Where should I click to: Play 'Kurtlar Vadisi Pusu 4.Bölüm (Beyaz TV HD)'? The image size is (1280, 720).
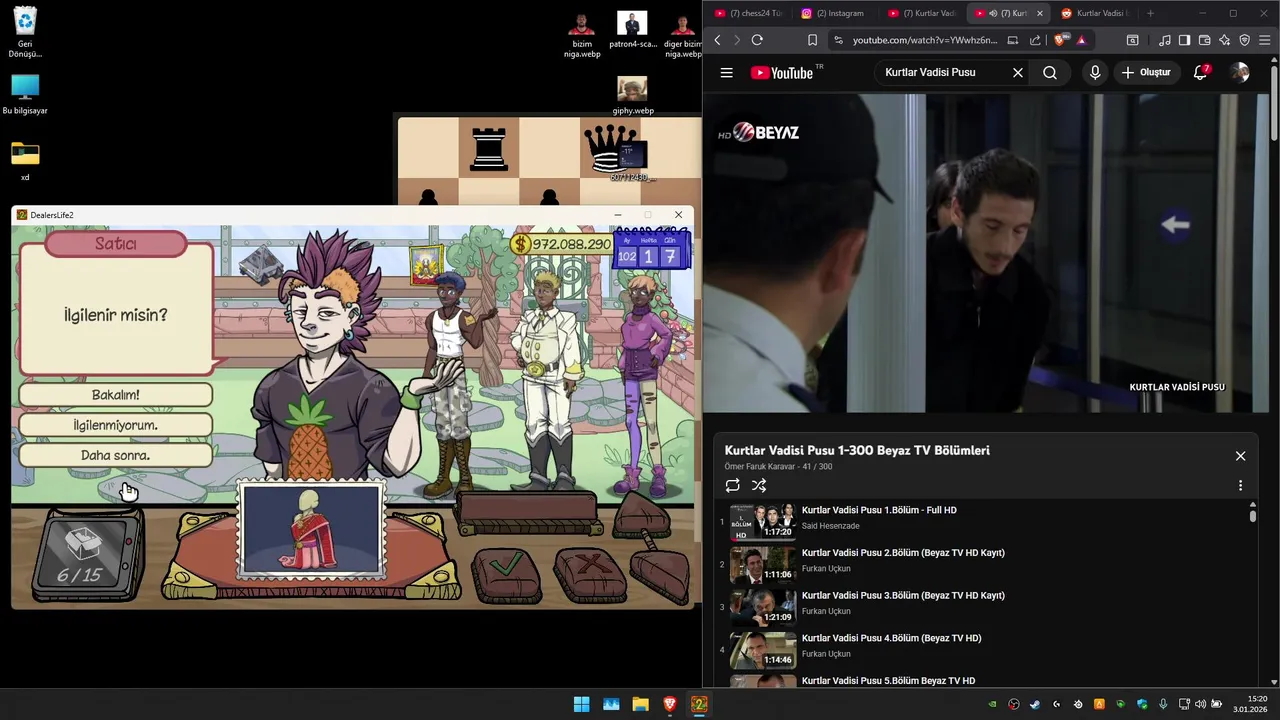click(891, 638)
